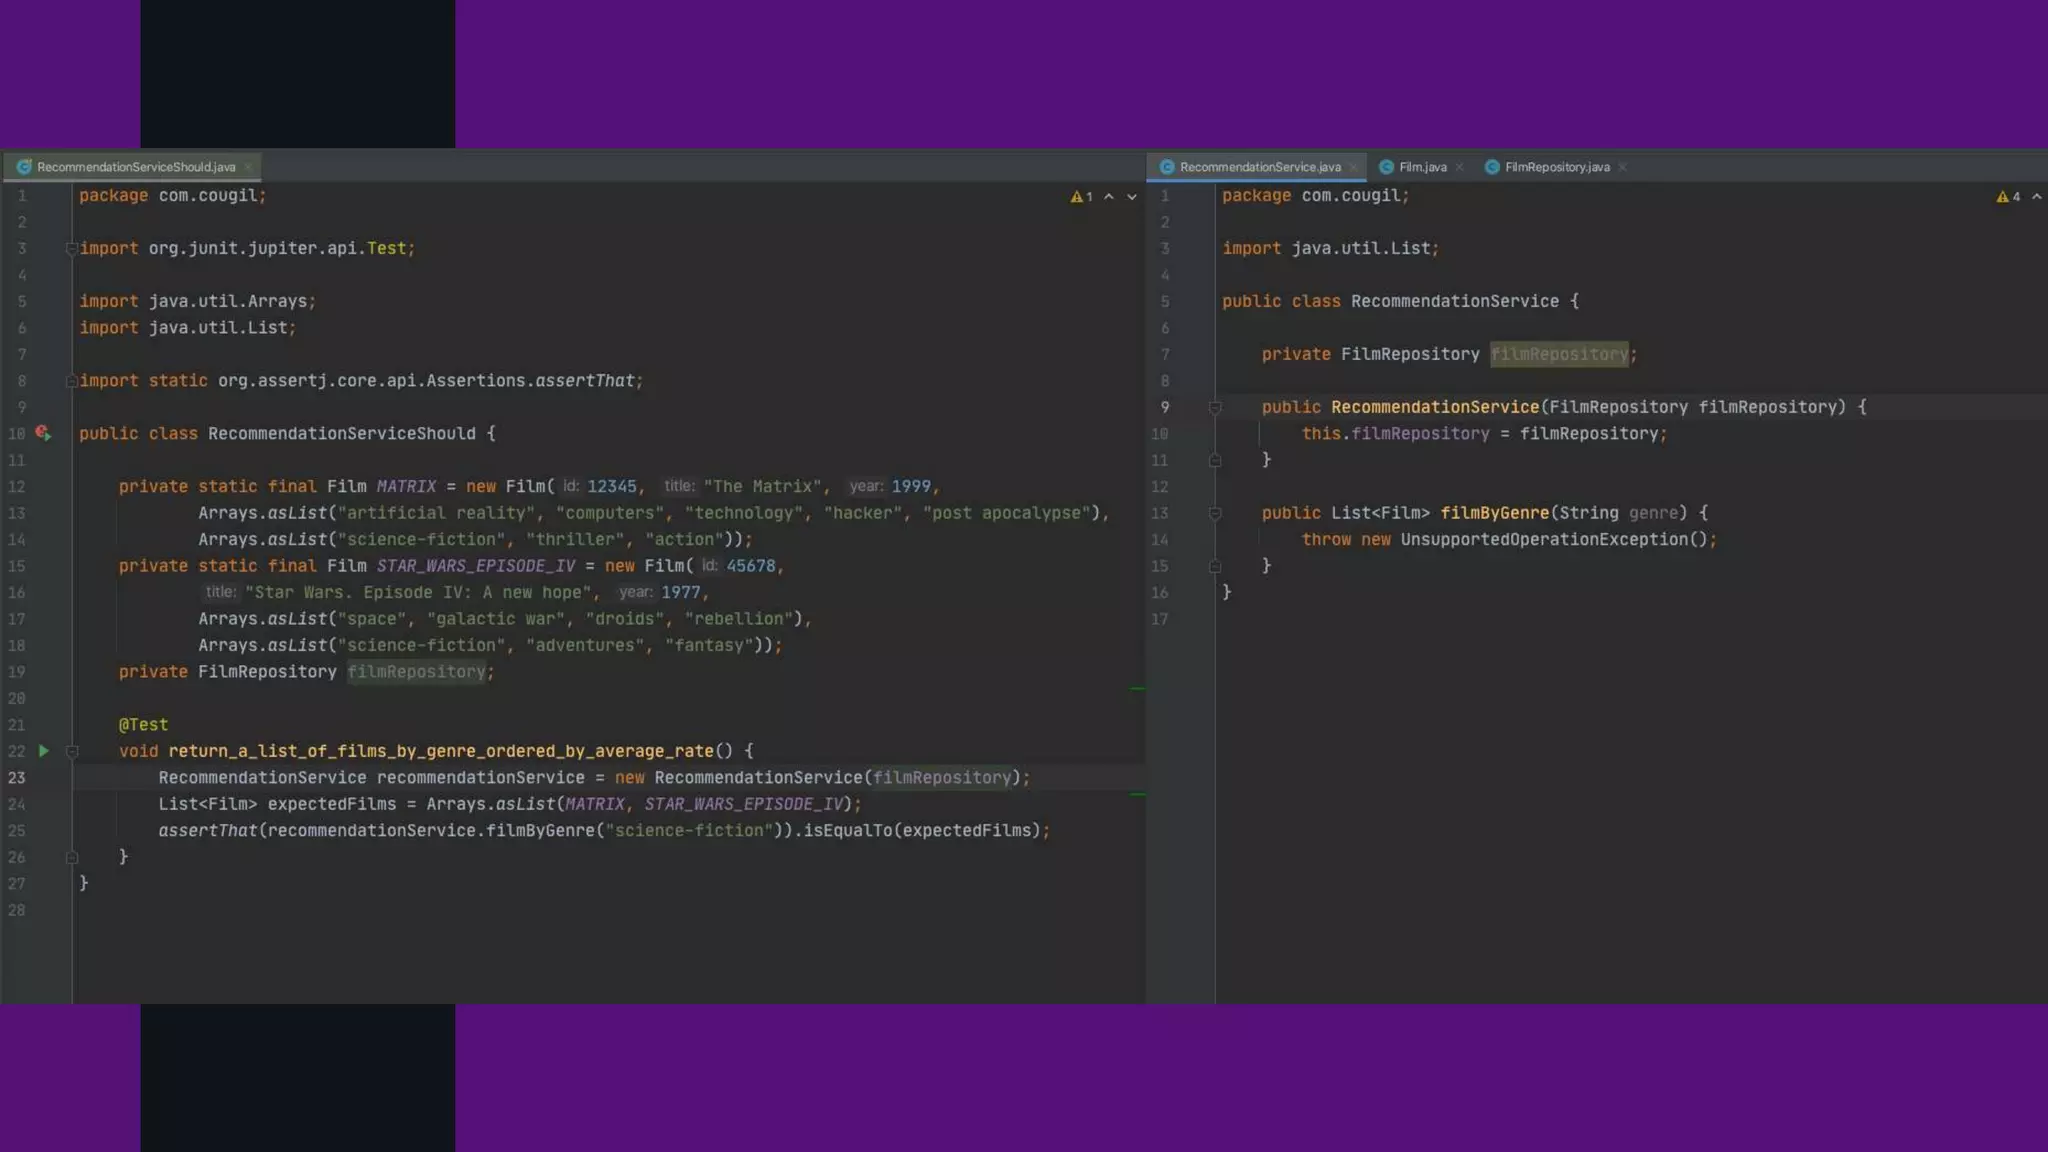
Task: Run test class via line 10 gutter icon
Action: click(43, 433)
